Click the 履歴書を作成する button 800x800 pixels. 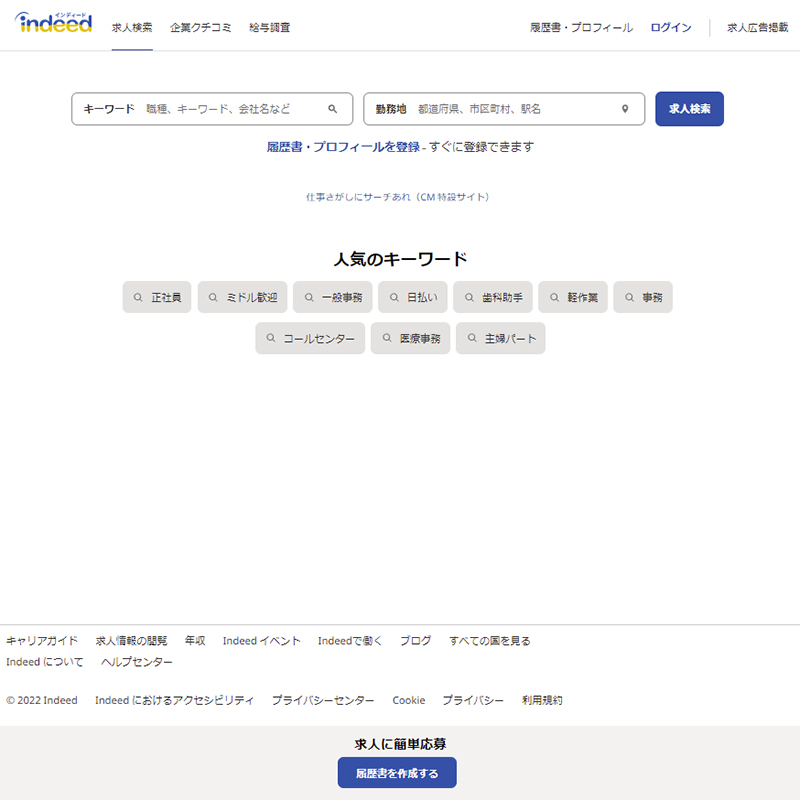[x=397, y=773]
